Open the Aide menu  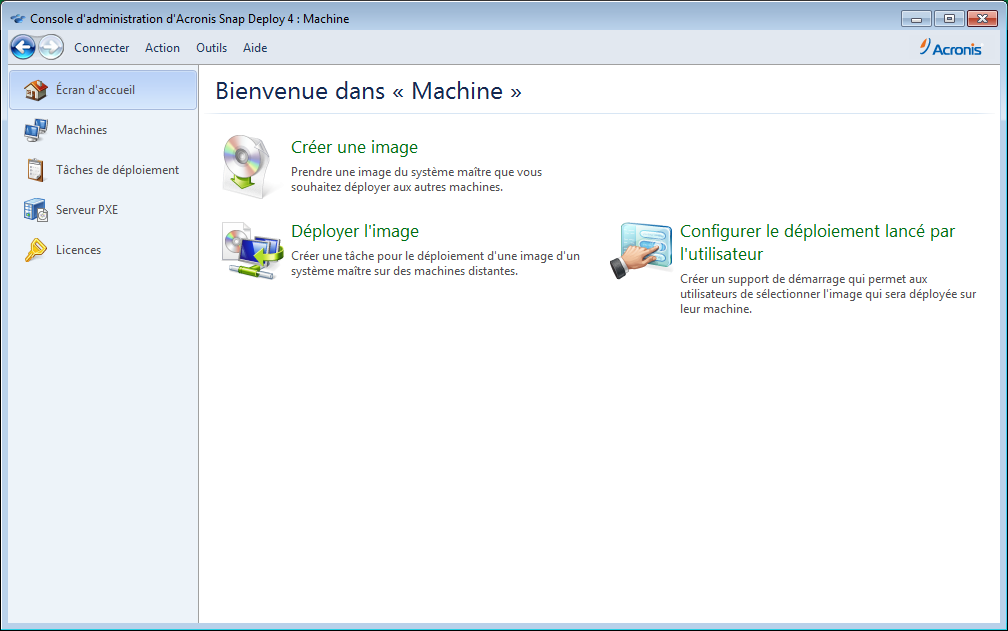click(255, 48)
